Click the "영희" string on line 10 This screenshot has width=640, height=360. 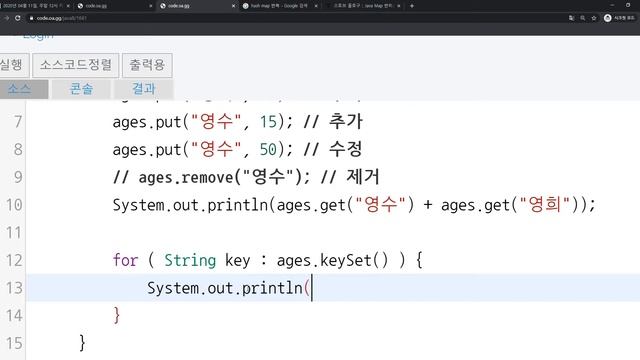[545, 205]
